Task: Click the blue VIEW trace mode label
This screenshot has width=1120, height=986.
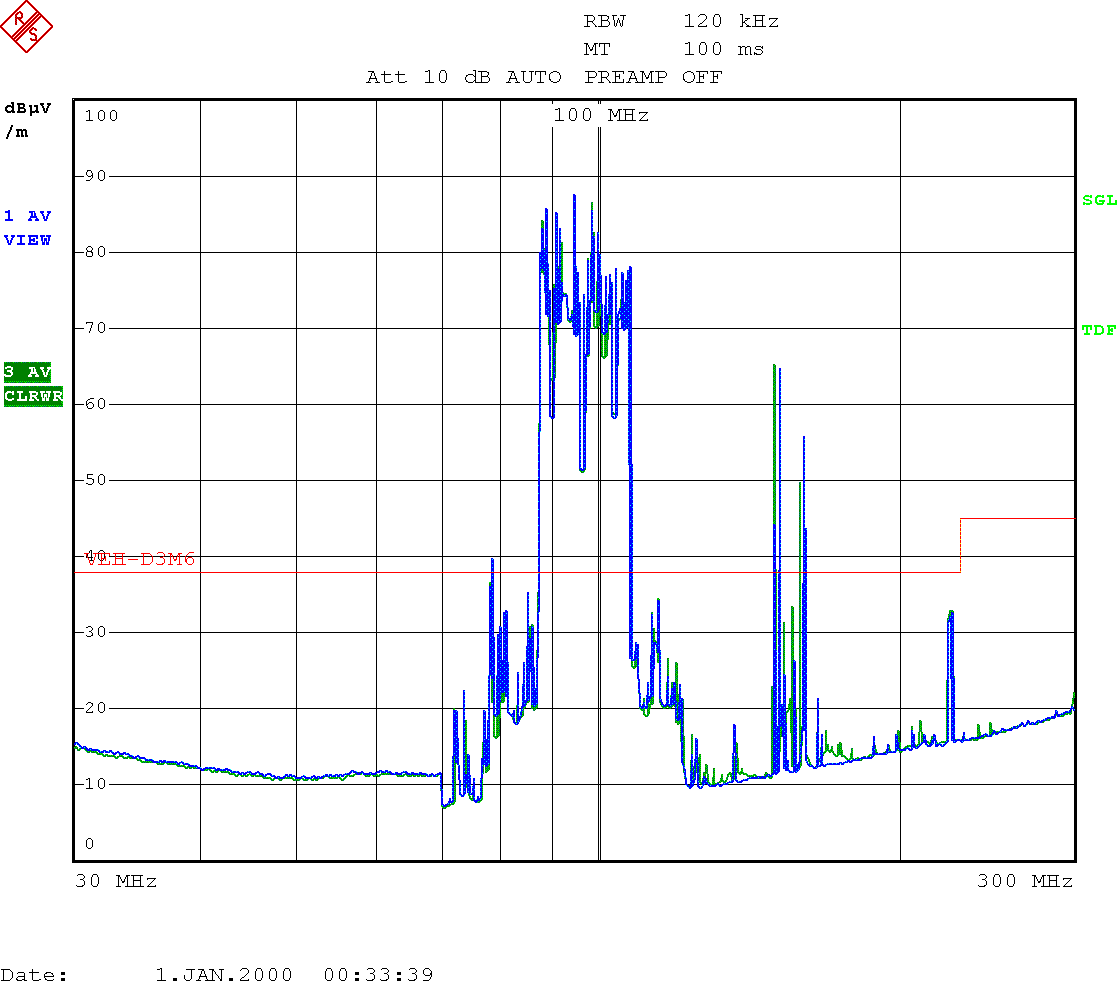Action: (27, 240)
